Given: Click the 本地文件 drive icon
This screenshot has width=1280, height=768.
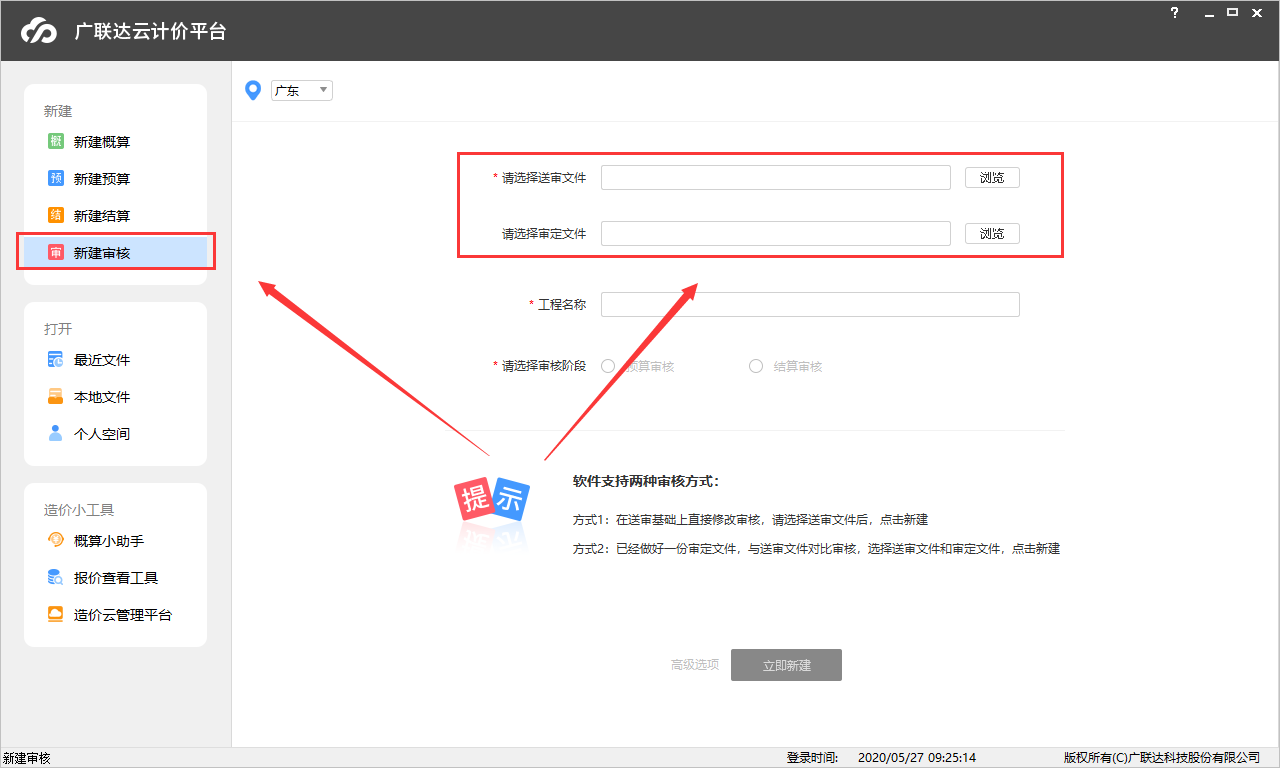Looking at the screenshot, I should point(56,397).
